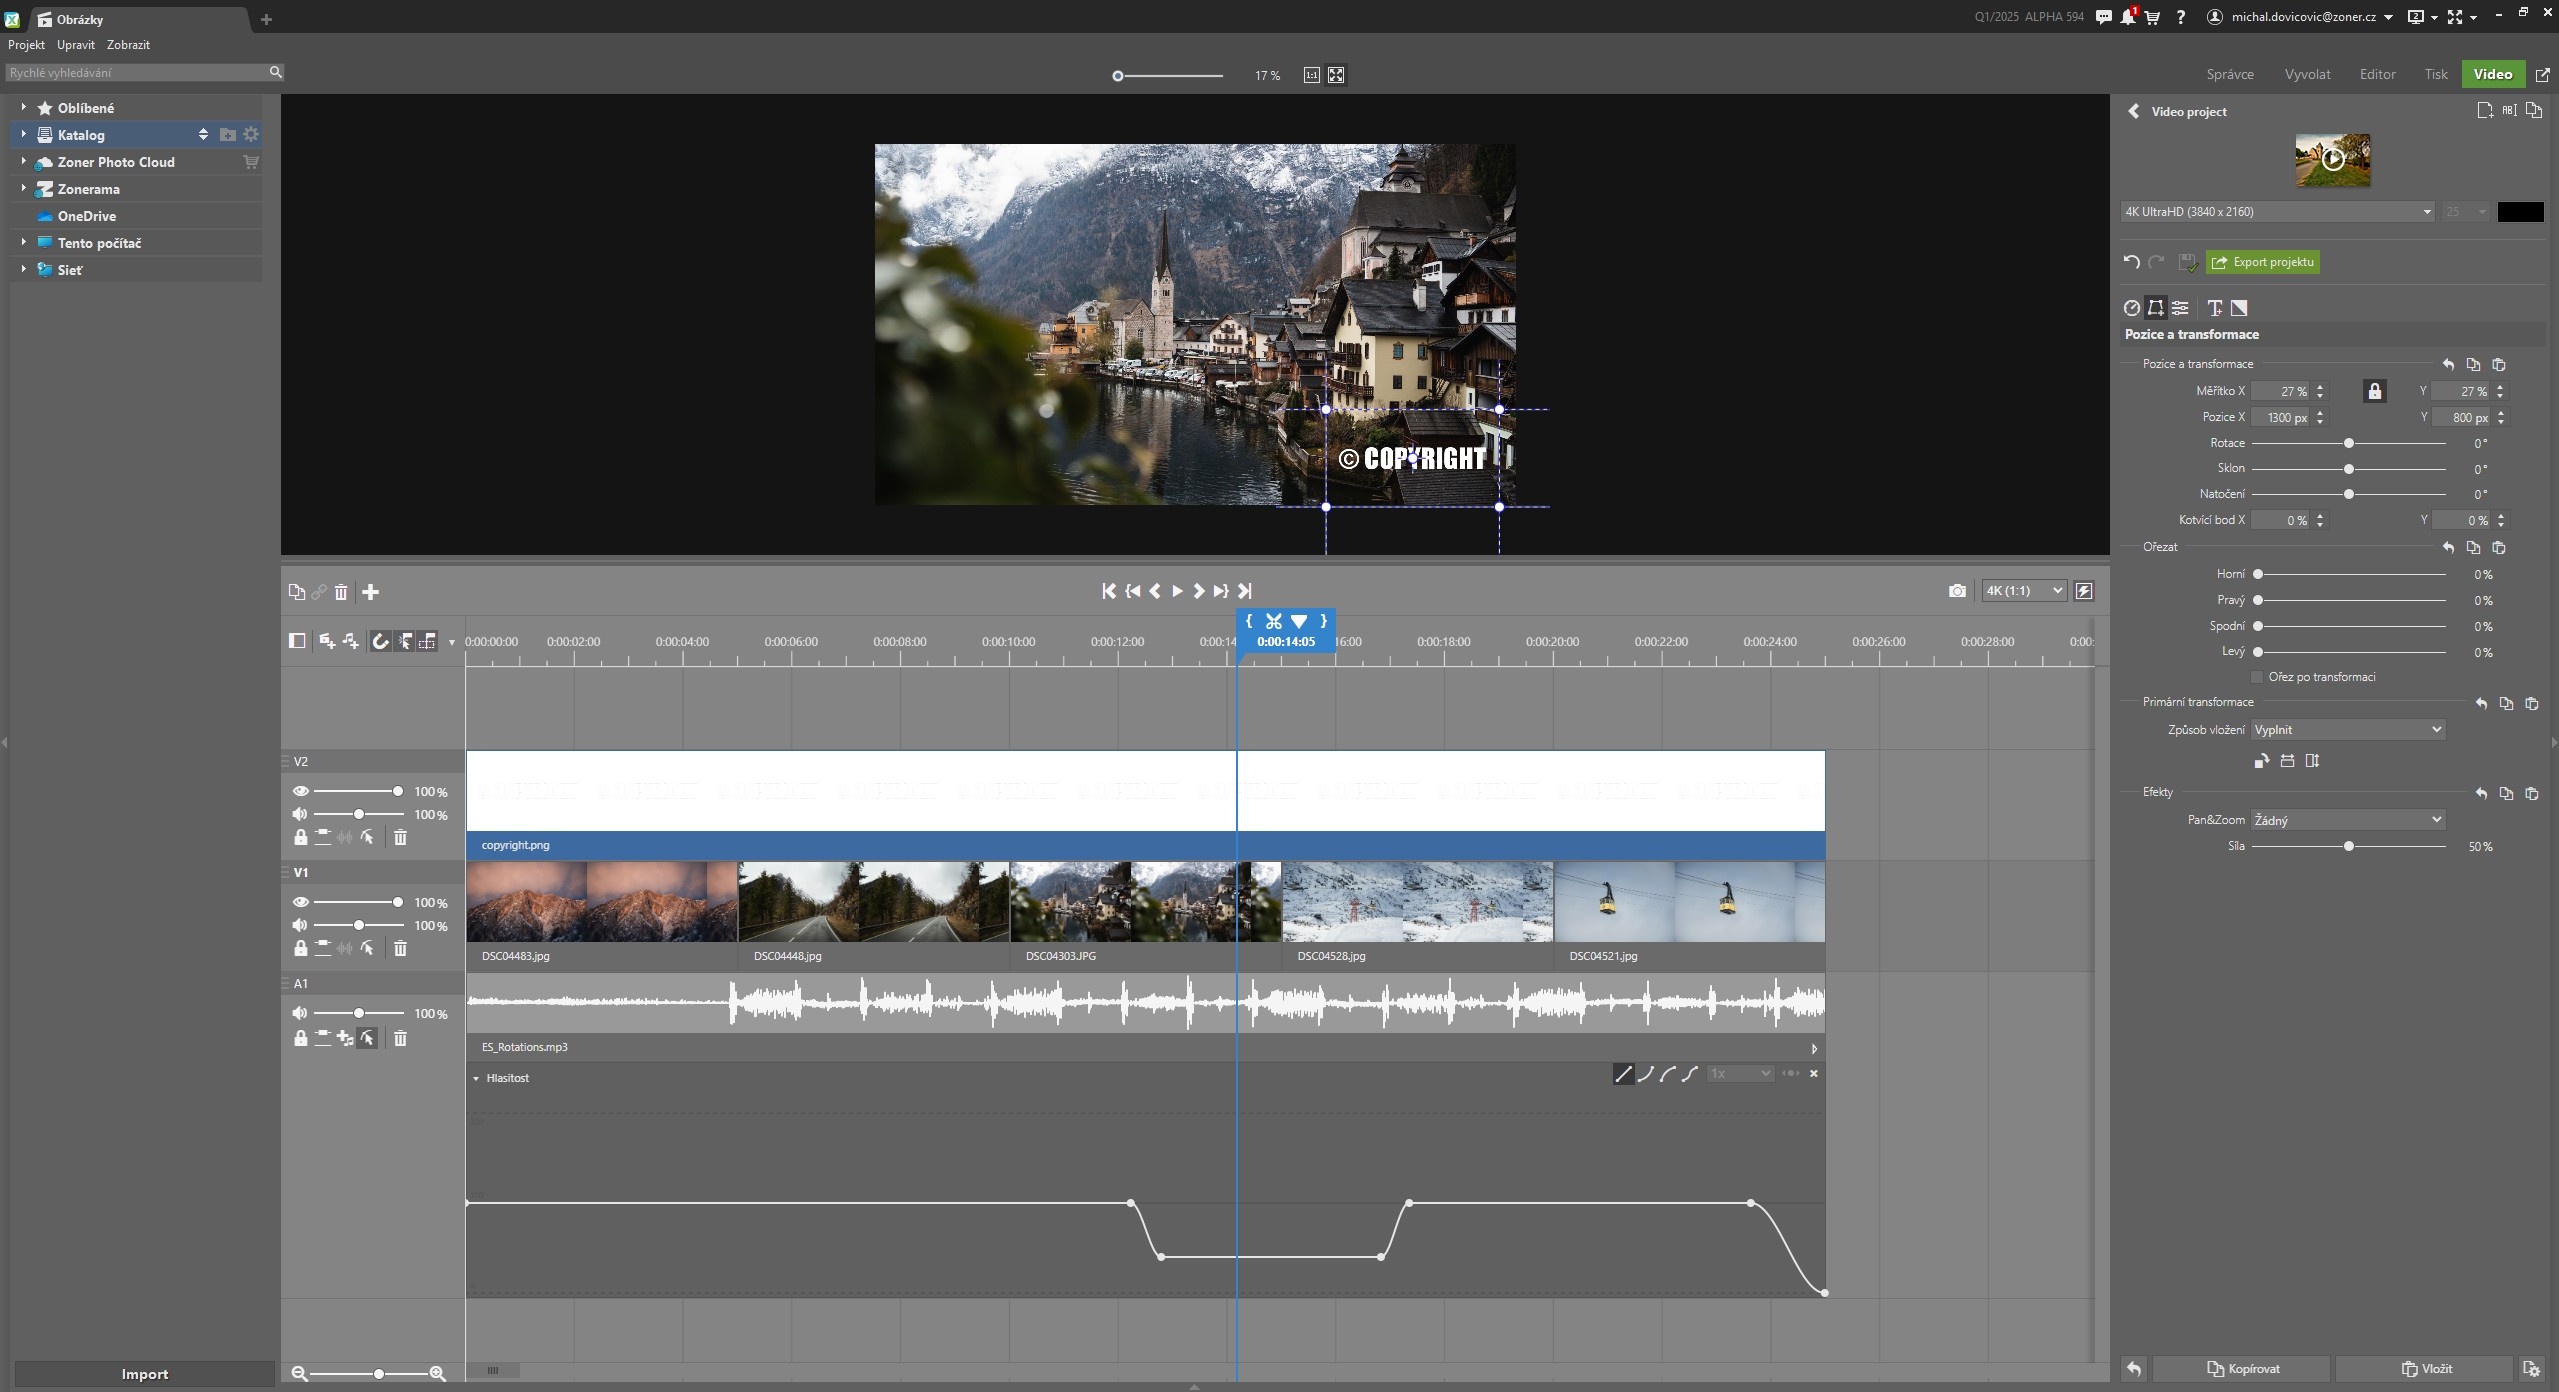Click the black background color swatch
This screenshot has width=2559, height=1392.
pyautogui.click(x=2520, y=212)
